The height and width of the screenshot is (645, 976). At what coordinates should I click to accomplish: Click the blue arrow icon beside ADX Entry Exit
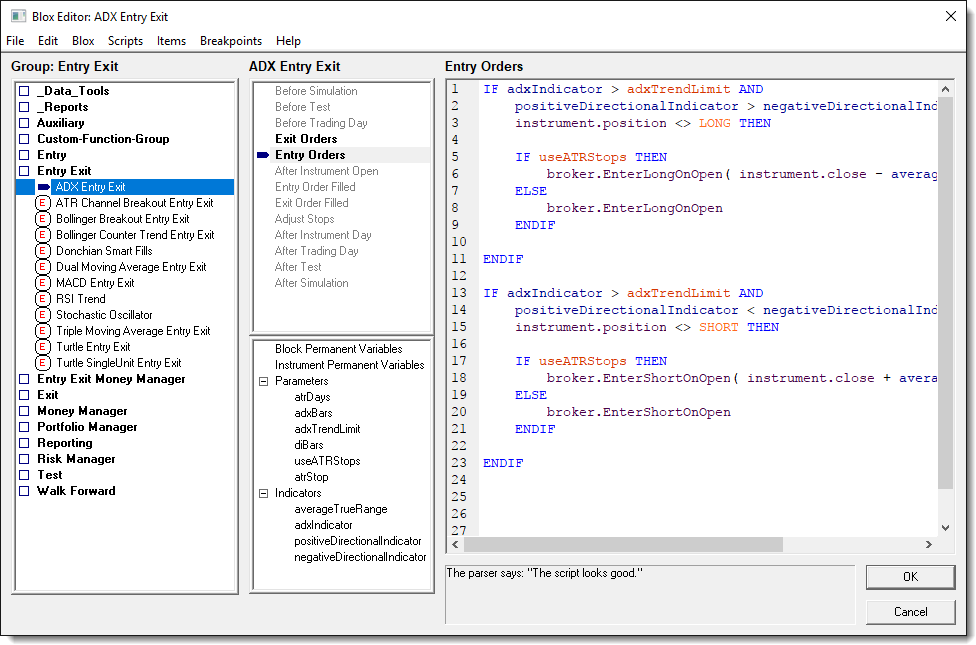click(43, 187)
